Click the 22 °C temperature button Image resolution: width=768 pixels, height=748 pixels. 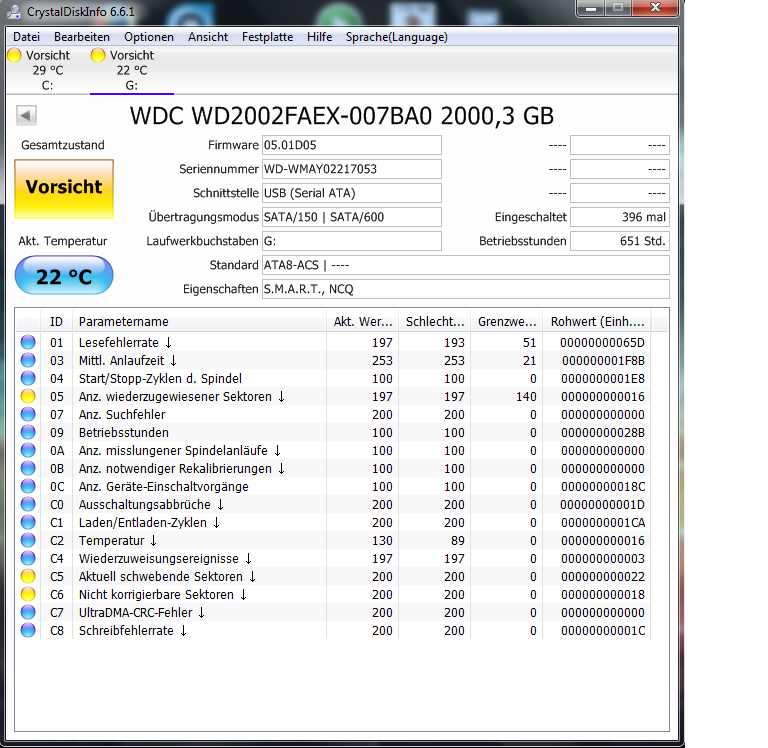click(x=64, y=276)
